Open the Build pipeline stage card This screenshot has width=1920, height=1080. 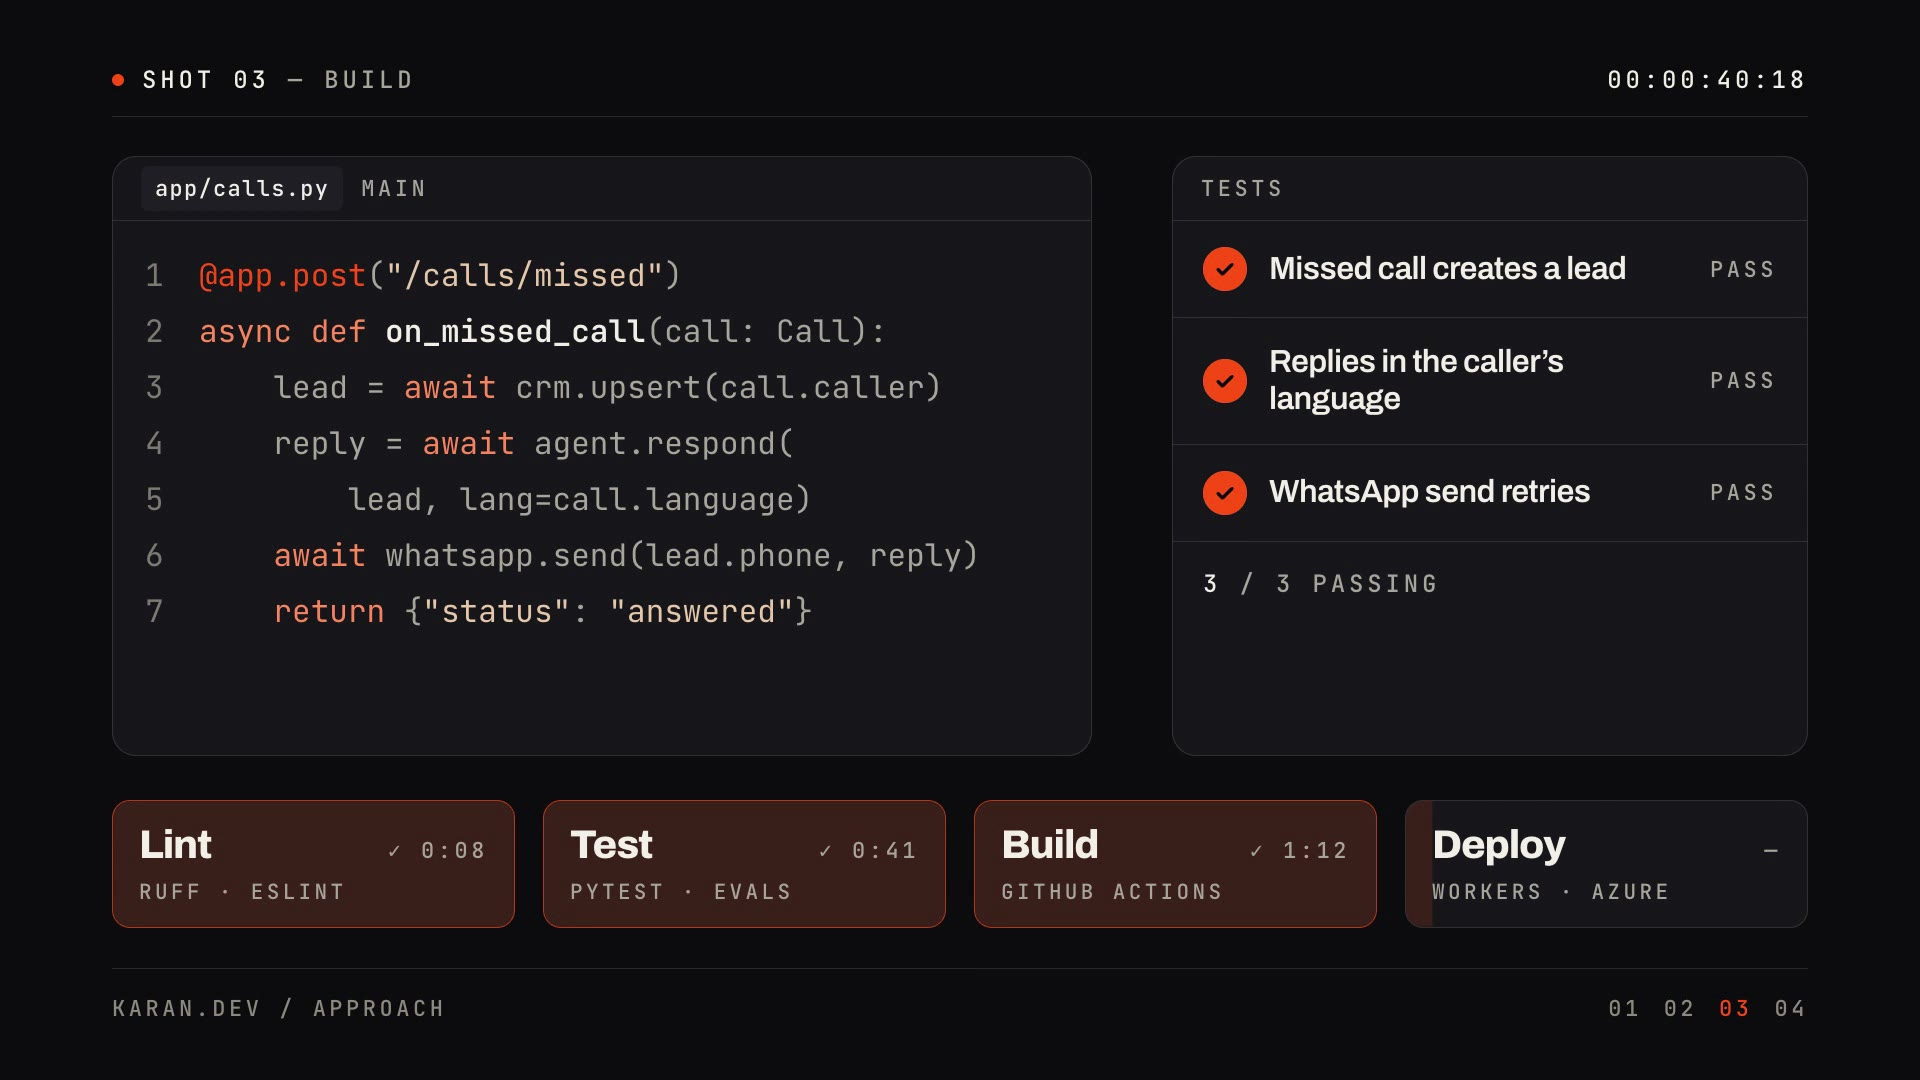click(1175, 864)
